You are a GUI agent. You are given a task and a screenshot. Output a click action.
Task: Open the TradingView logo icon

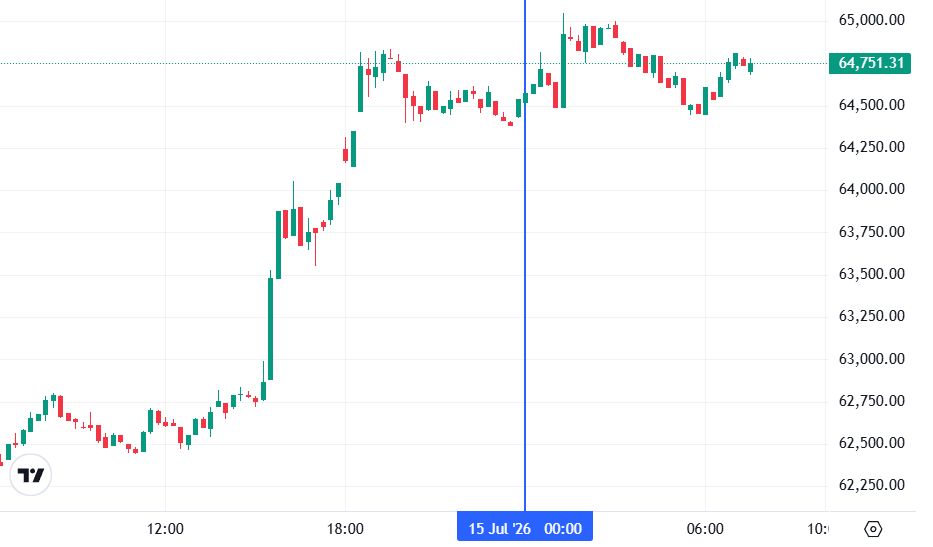pyautogui.click(x=31, y=475)
